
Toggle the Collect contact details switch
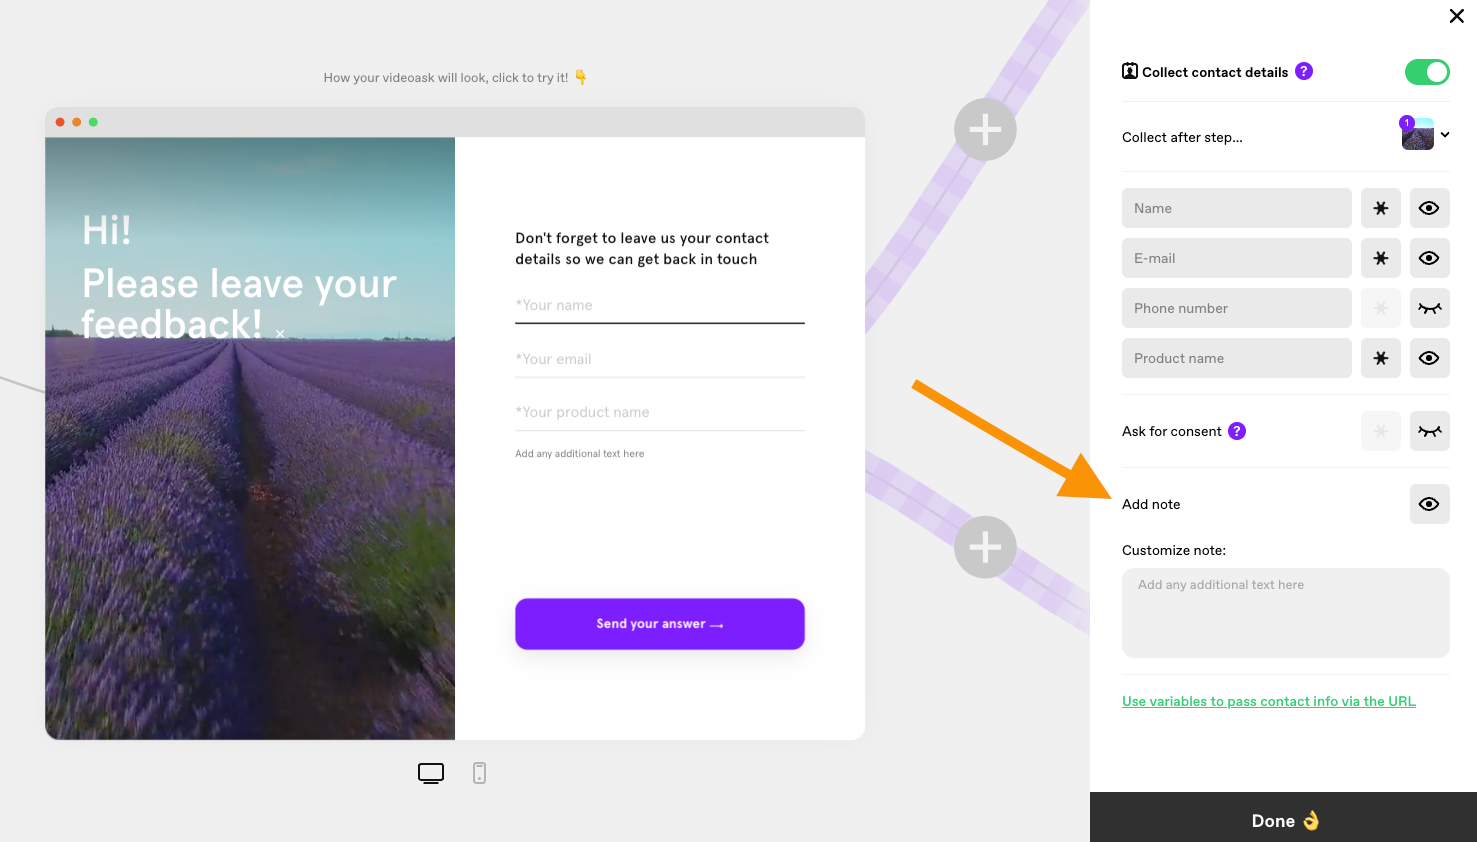point(1427,72)
